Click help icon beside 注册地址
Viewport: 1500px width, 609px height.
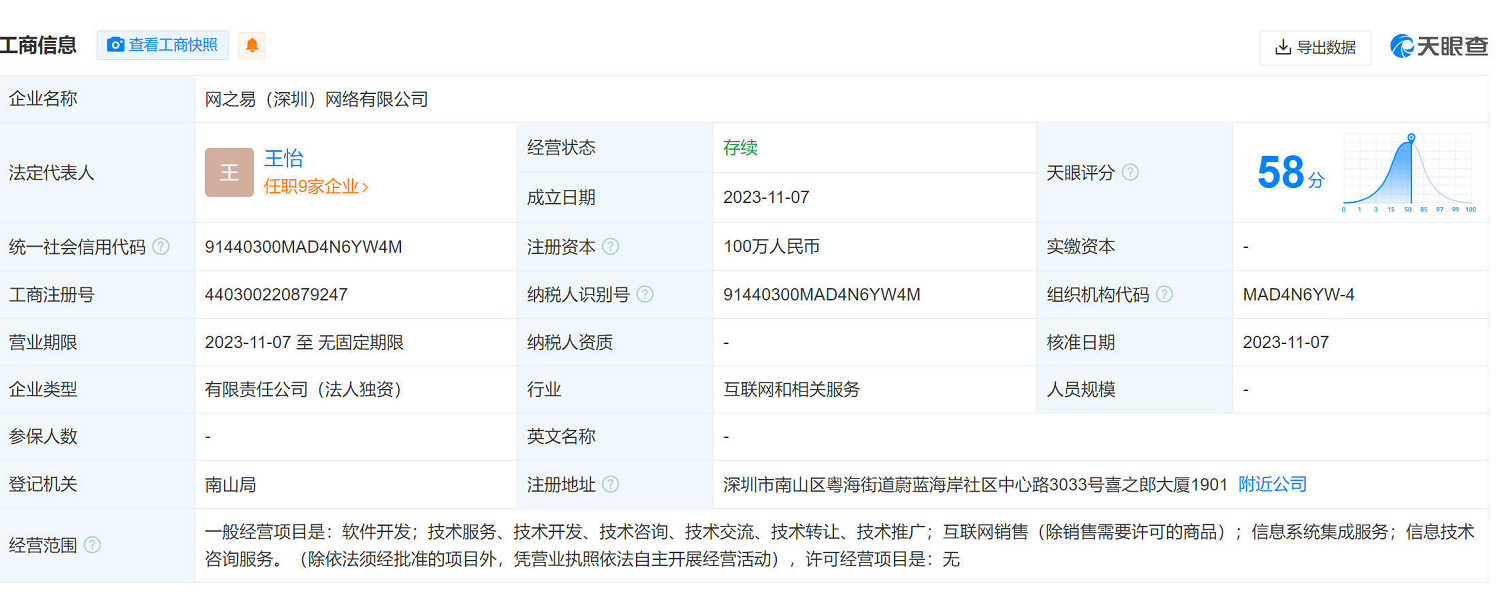(x=610, y=484)
